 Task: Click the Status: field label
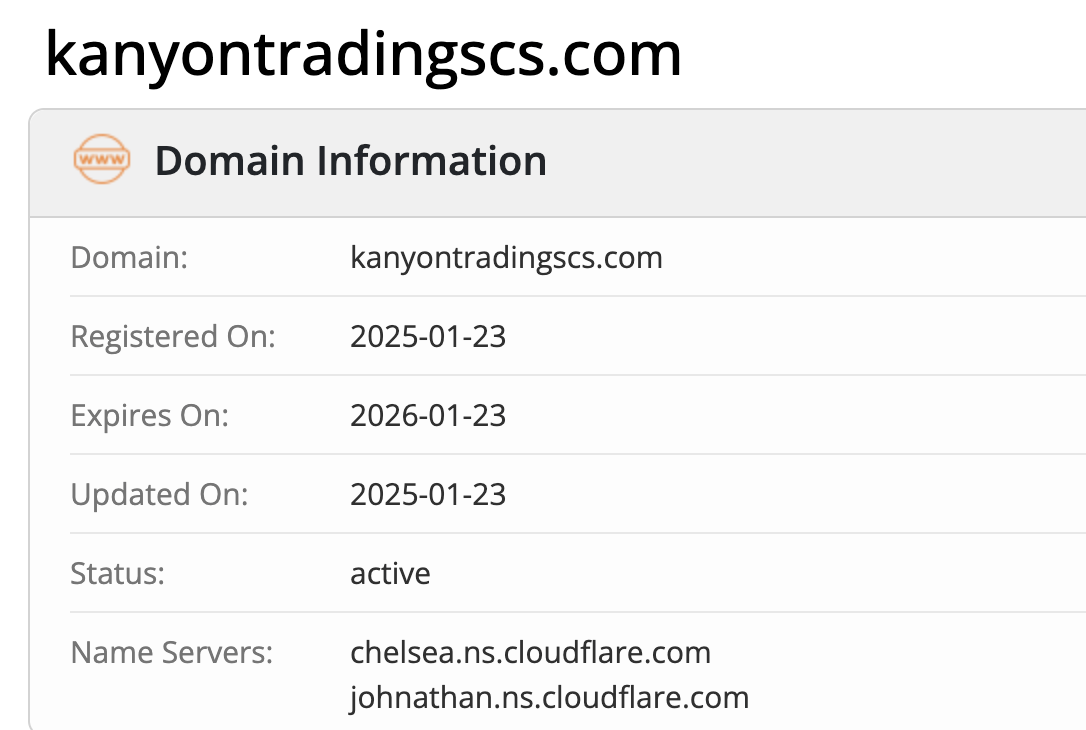point(117,574)
